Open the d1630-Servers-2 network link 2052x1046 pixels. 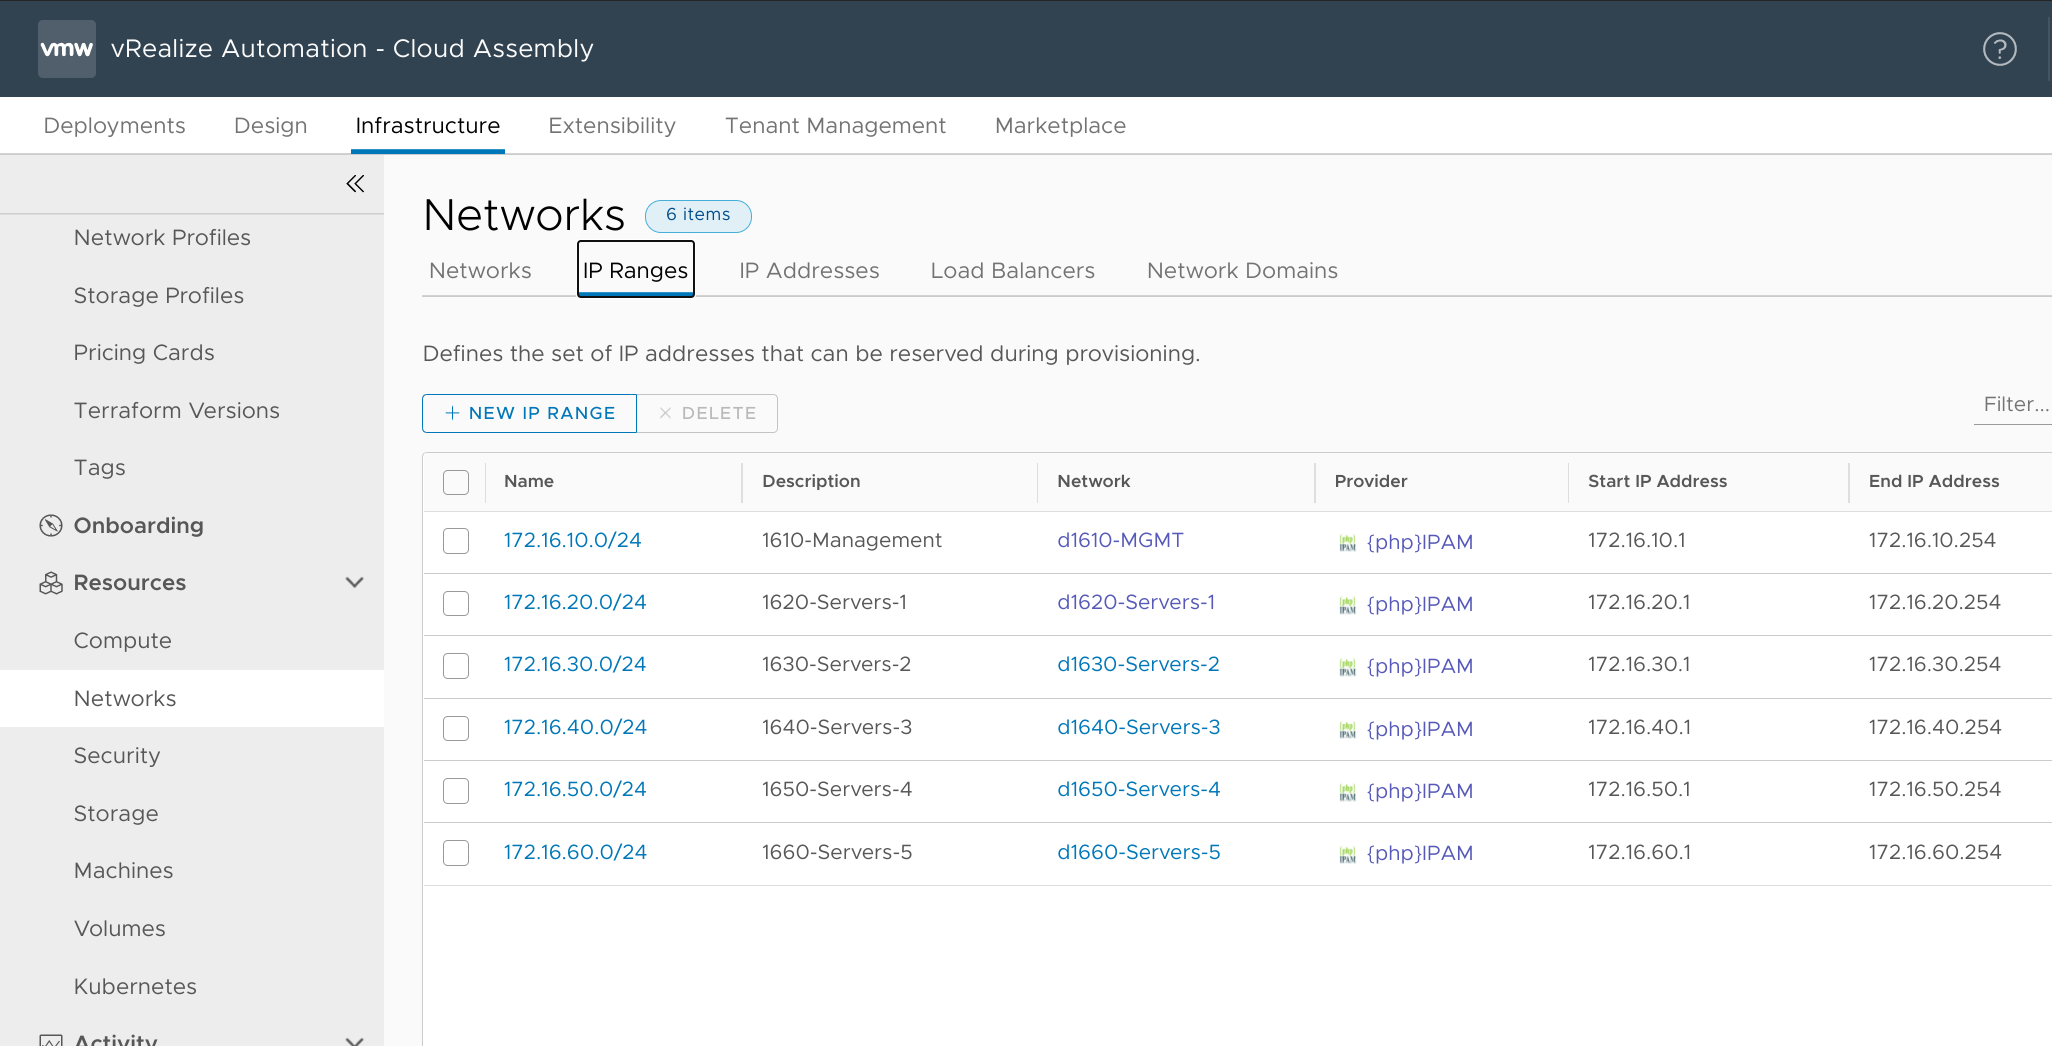click(1138, 665)
